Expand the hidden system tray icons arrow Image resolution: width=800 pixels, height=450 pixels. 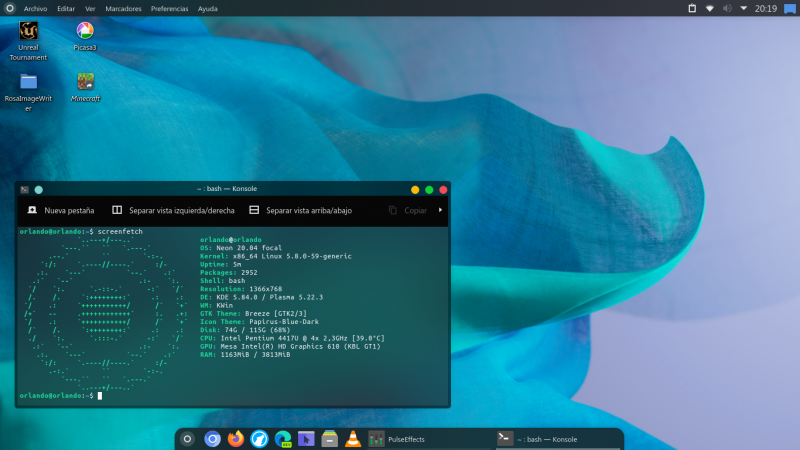click(x=744, y=8)
